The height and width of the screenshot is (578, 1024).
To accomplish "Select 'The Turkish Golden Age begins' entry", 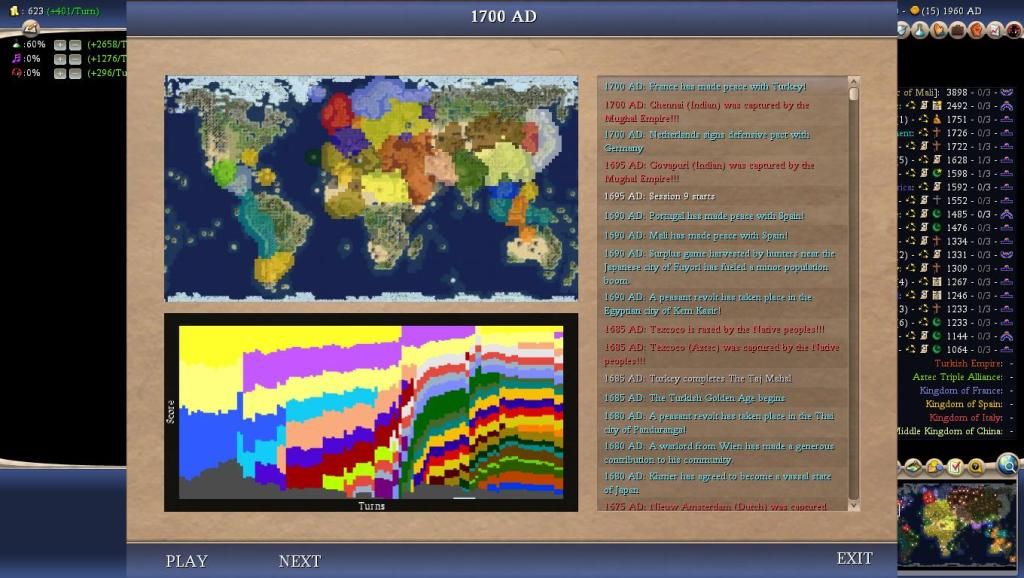I will [722, 398].
